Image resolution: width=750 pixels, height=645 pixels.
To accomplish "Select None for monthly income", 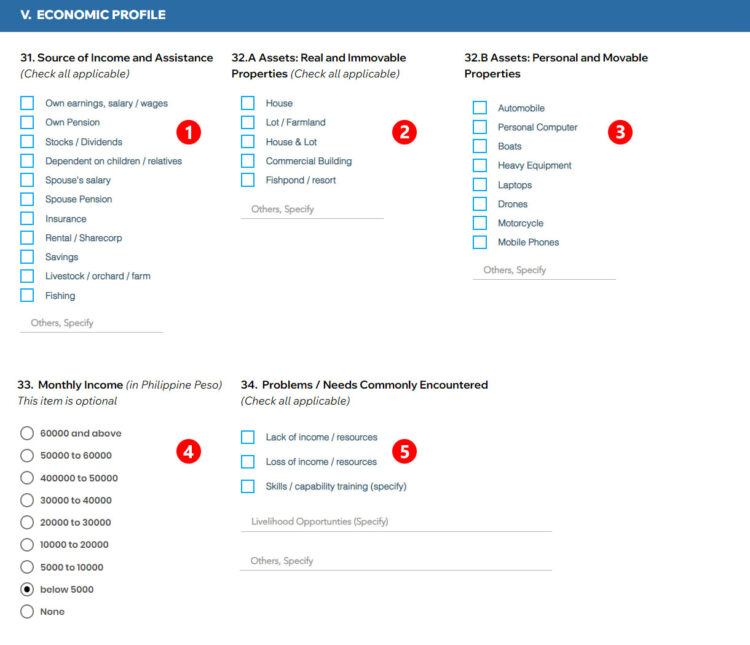I will point(27,612).
